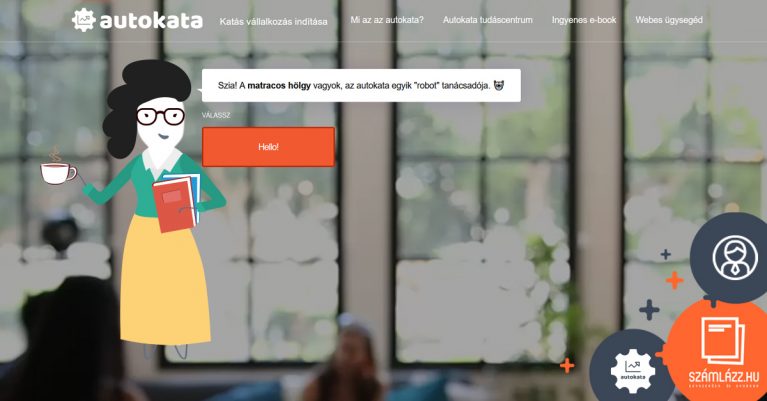Open Katás vállalkozás indítása menu item
The width and height of the screenshot is (767, 401).
click(273, 22)
